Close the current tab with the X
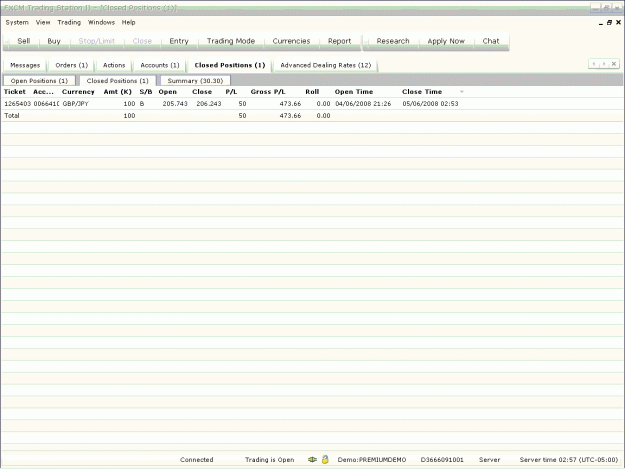The image size is (625, 469). coord(614,64)
